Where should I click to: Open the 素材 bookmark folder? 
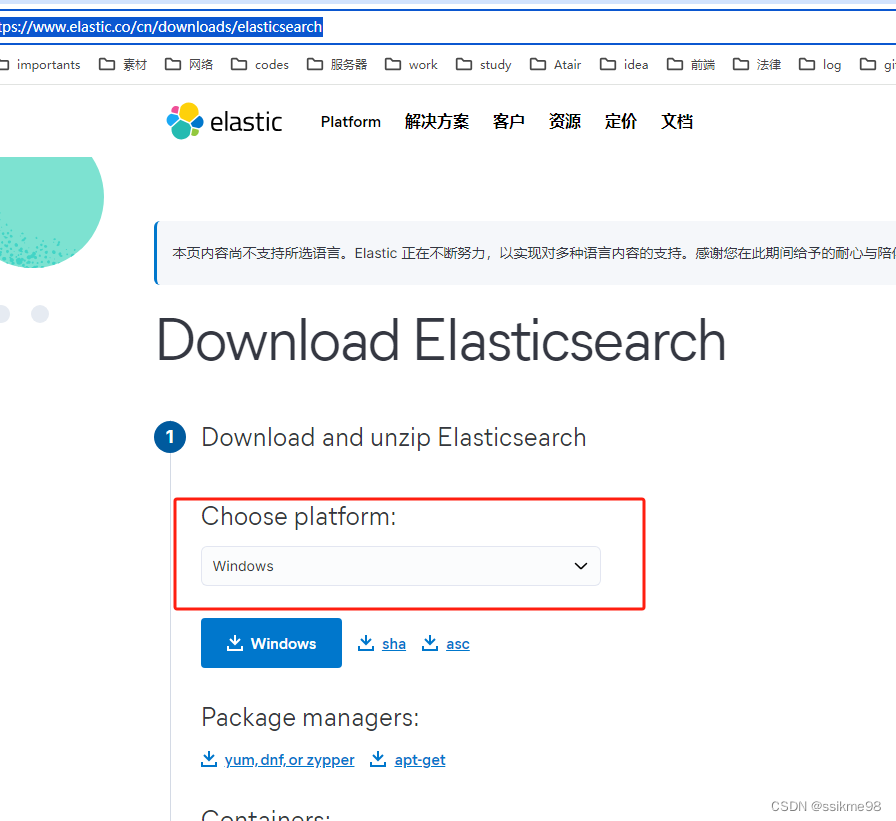pos(123,65)
